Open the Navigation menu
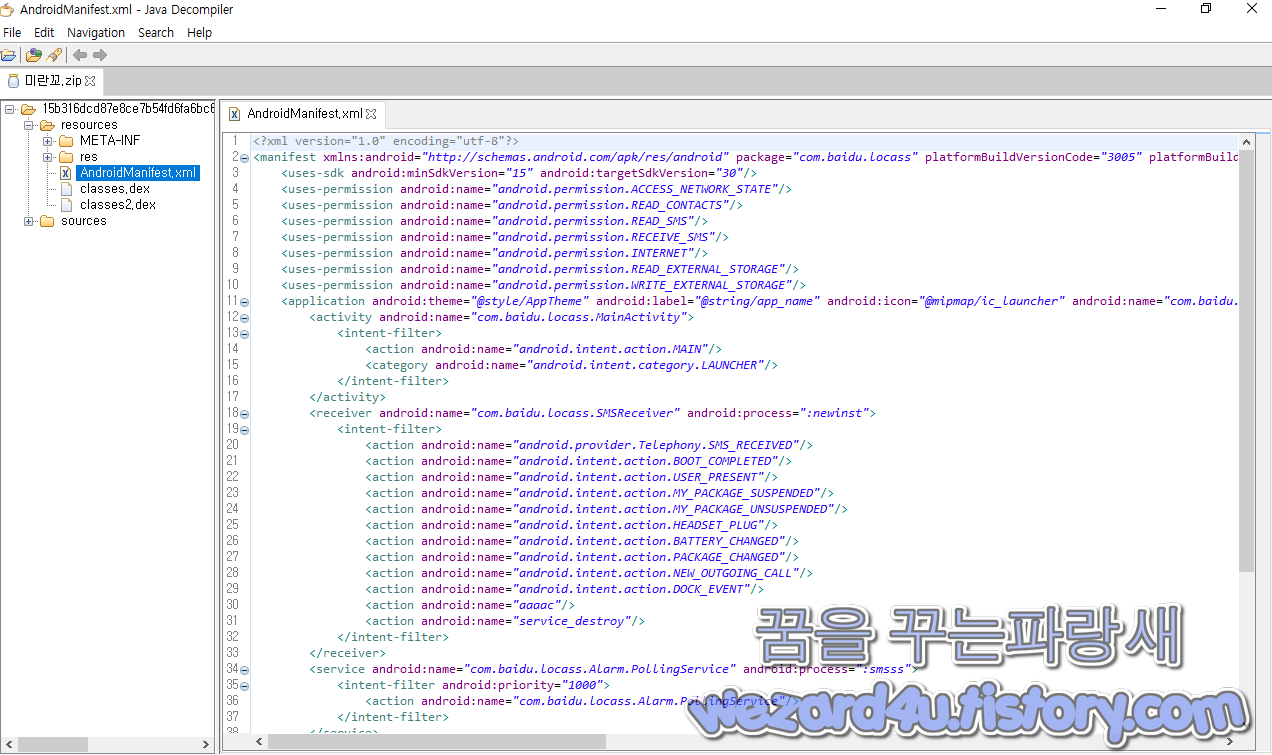Image resolution: width=1272 pixels, height=755 pixels. (96, 32)
